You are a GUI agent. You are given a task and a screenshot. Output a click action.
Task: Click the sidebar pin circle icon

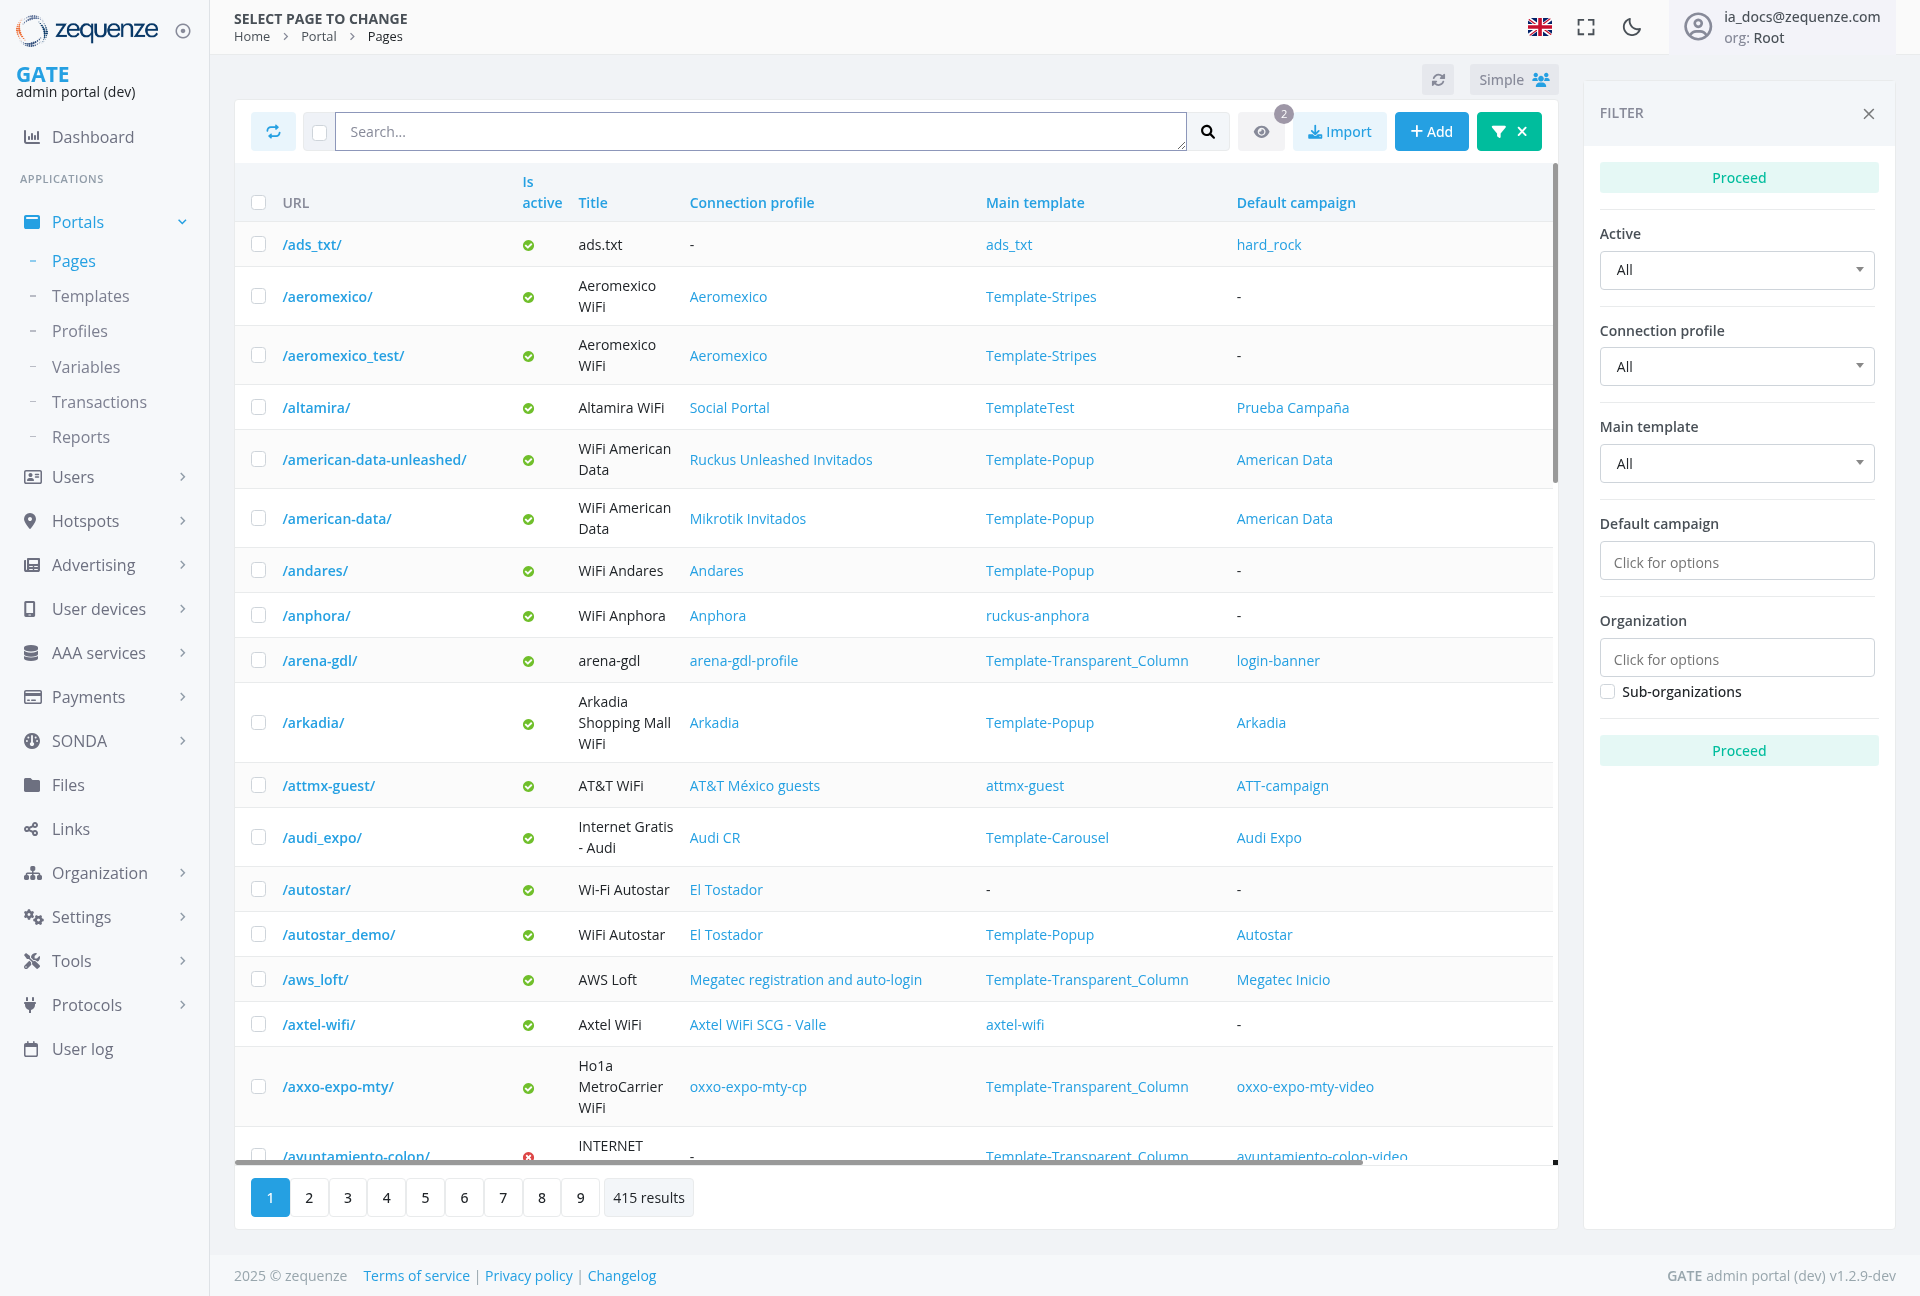point(183,31)
